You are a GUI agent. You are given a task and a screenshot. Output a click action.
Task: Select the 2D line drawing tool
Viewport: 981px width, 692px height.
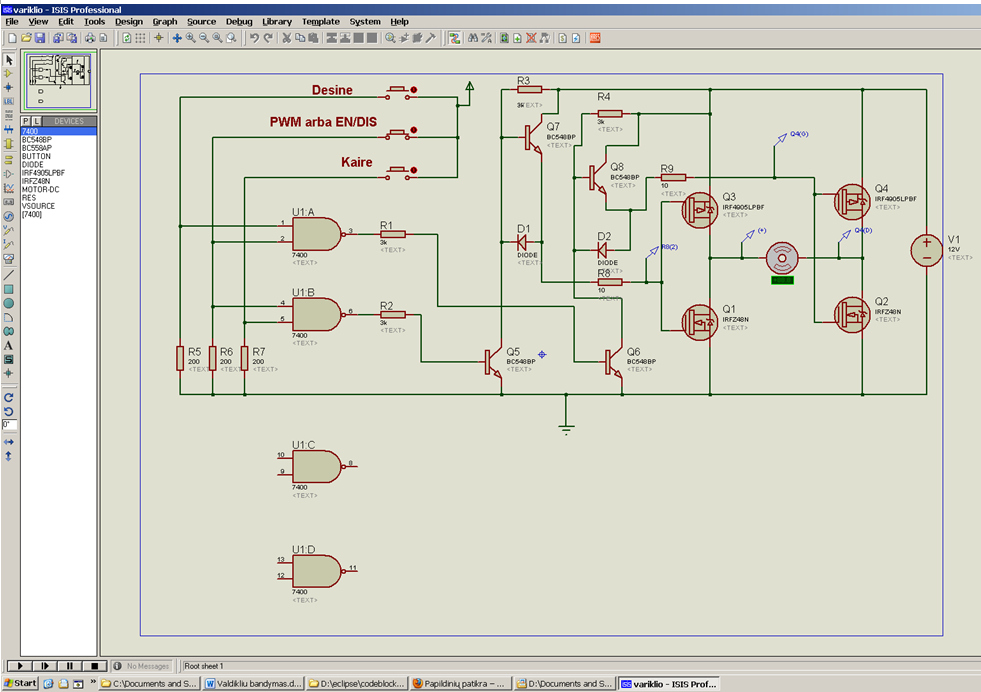(9, 275)
